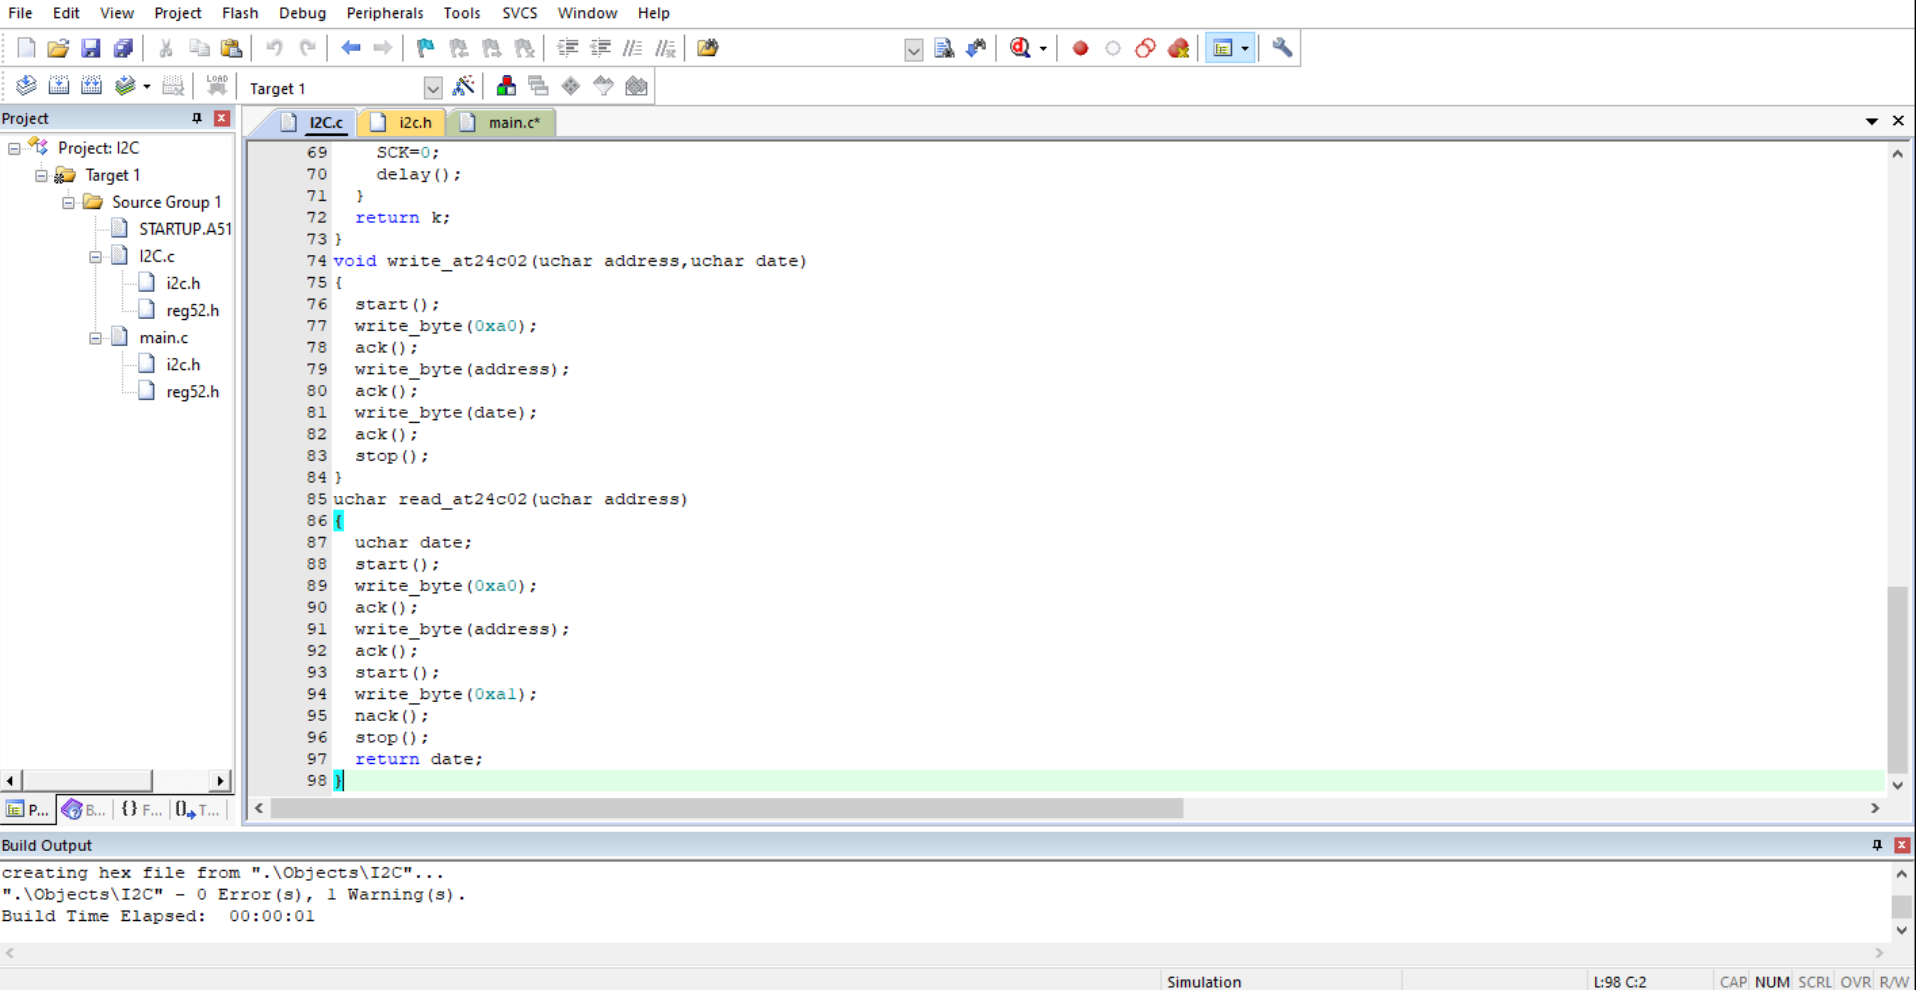This screenshot has width=1916, height=990.
Task: Build the target files
Action: point(59,86)
